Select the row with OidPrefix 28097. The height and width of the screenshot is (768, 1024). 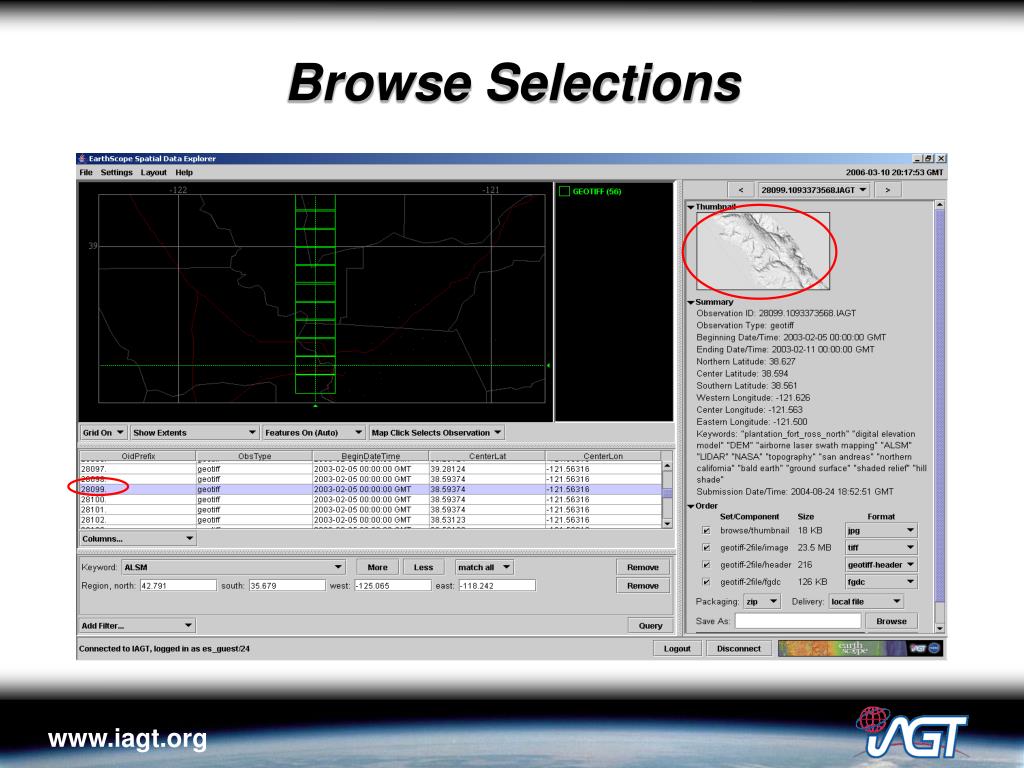(x=370, y=469)
